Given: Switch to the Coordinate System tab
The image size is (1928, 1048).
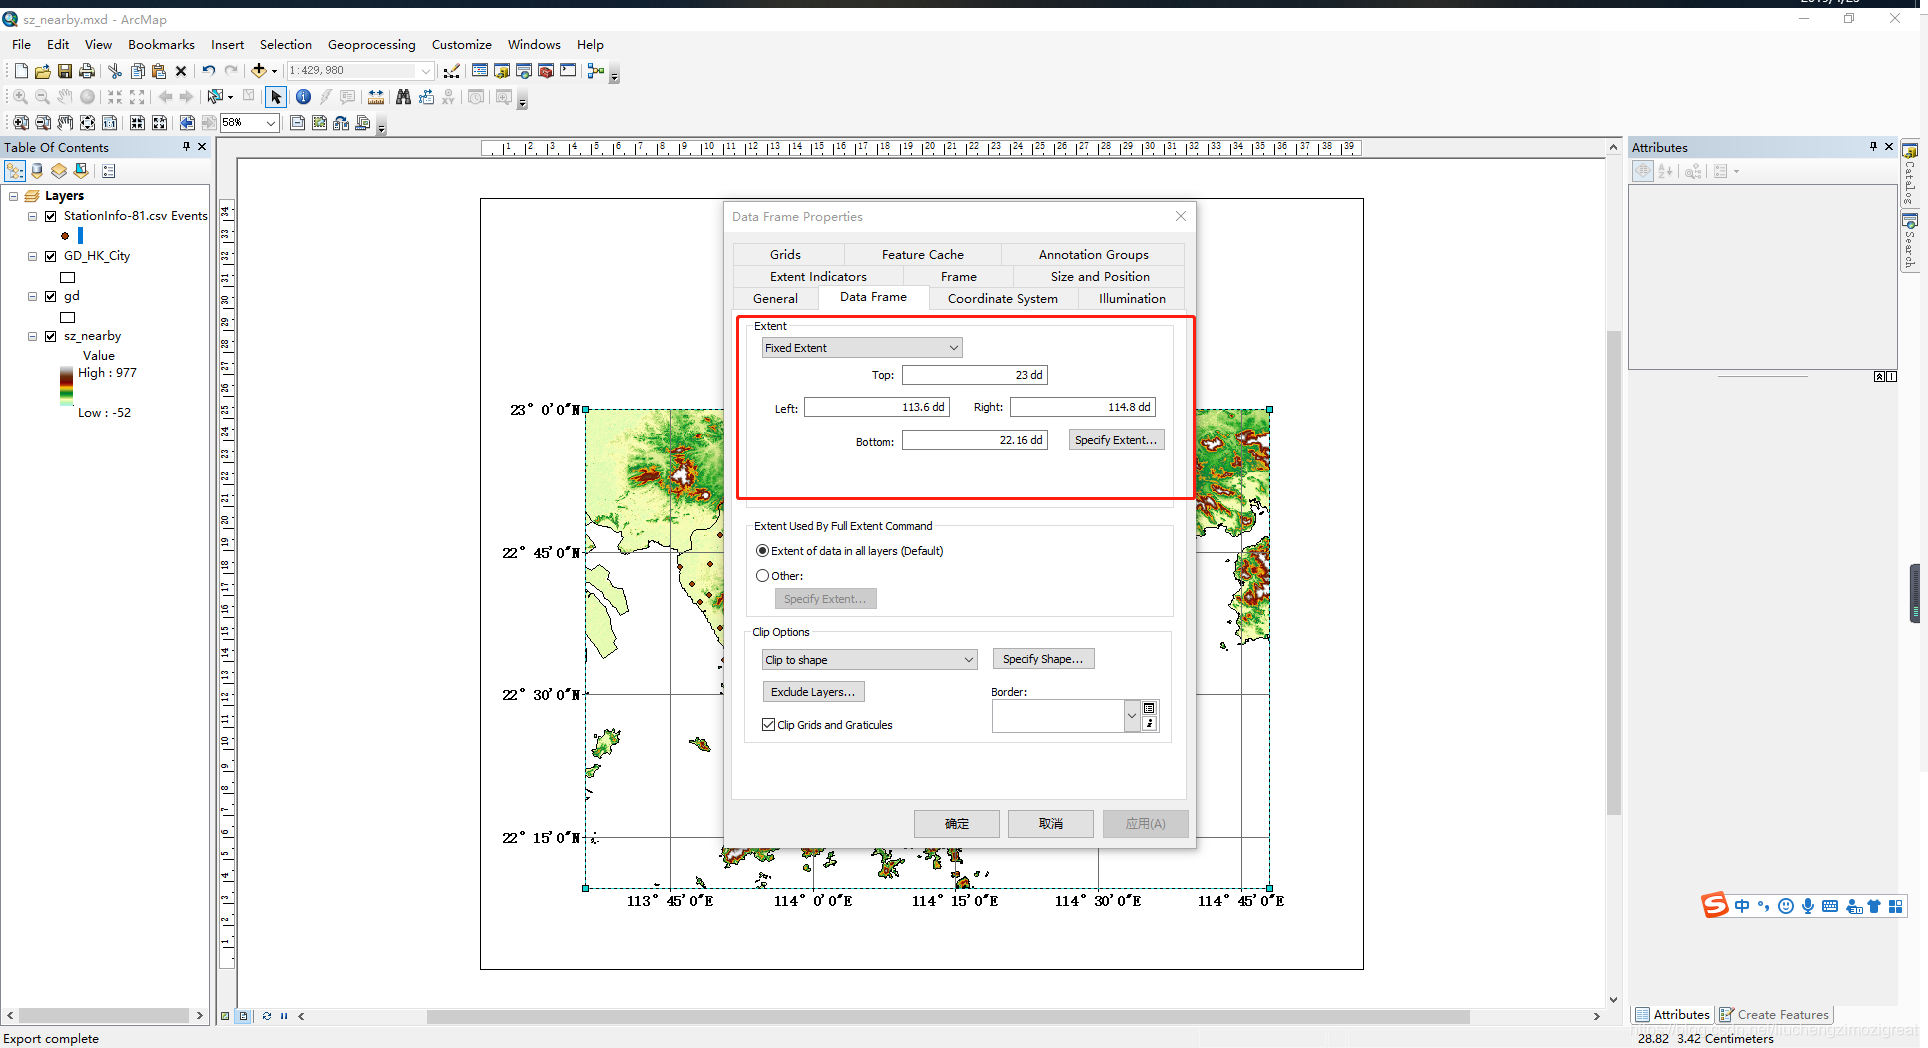Looking at the screenshot, I should pyautogui.click(x=1003, y=298).
